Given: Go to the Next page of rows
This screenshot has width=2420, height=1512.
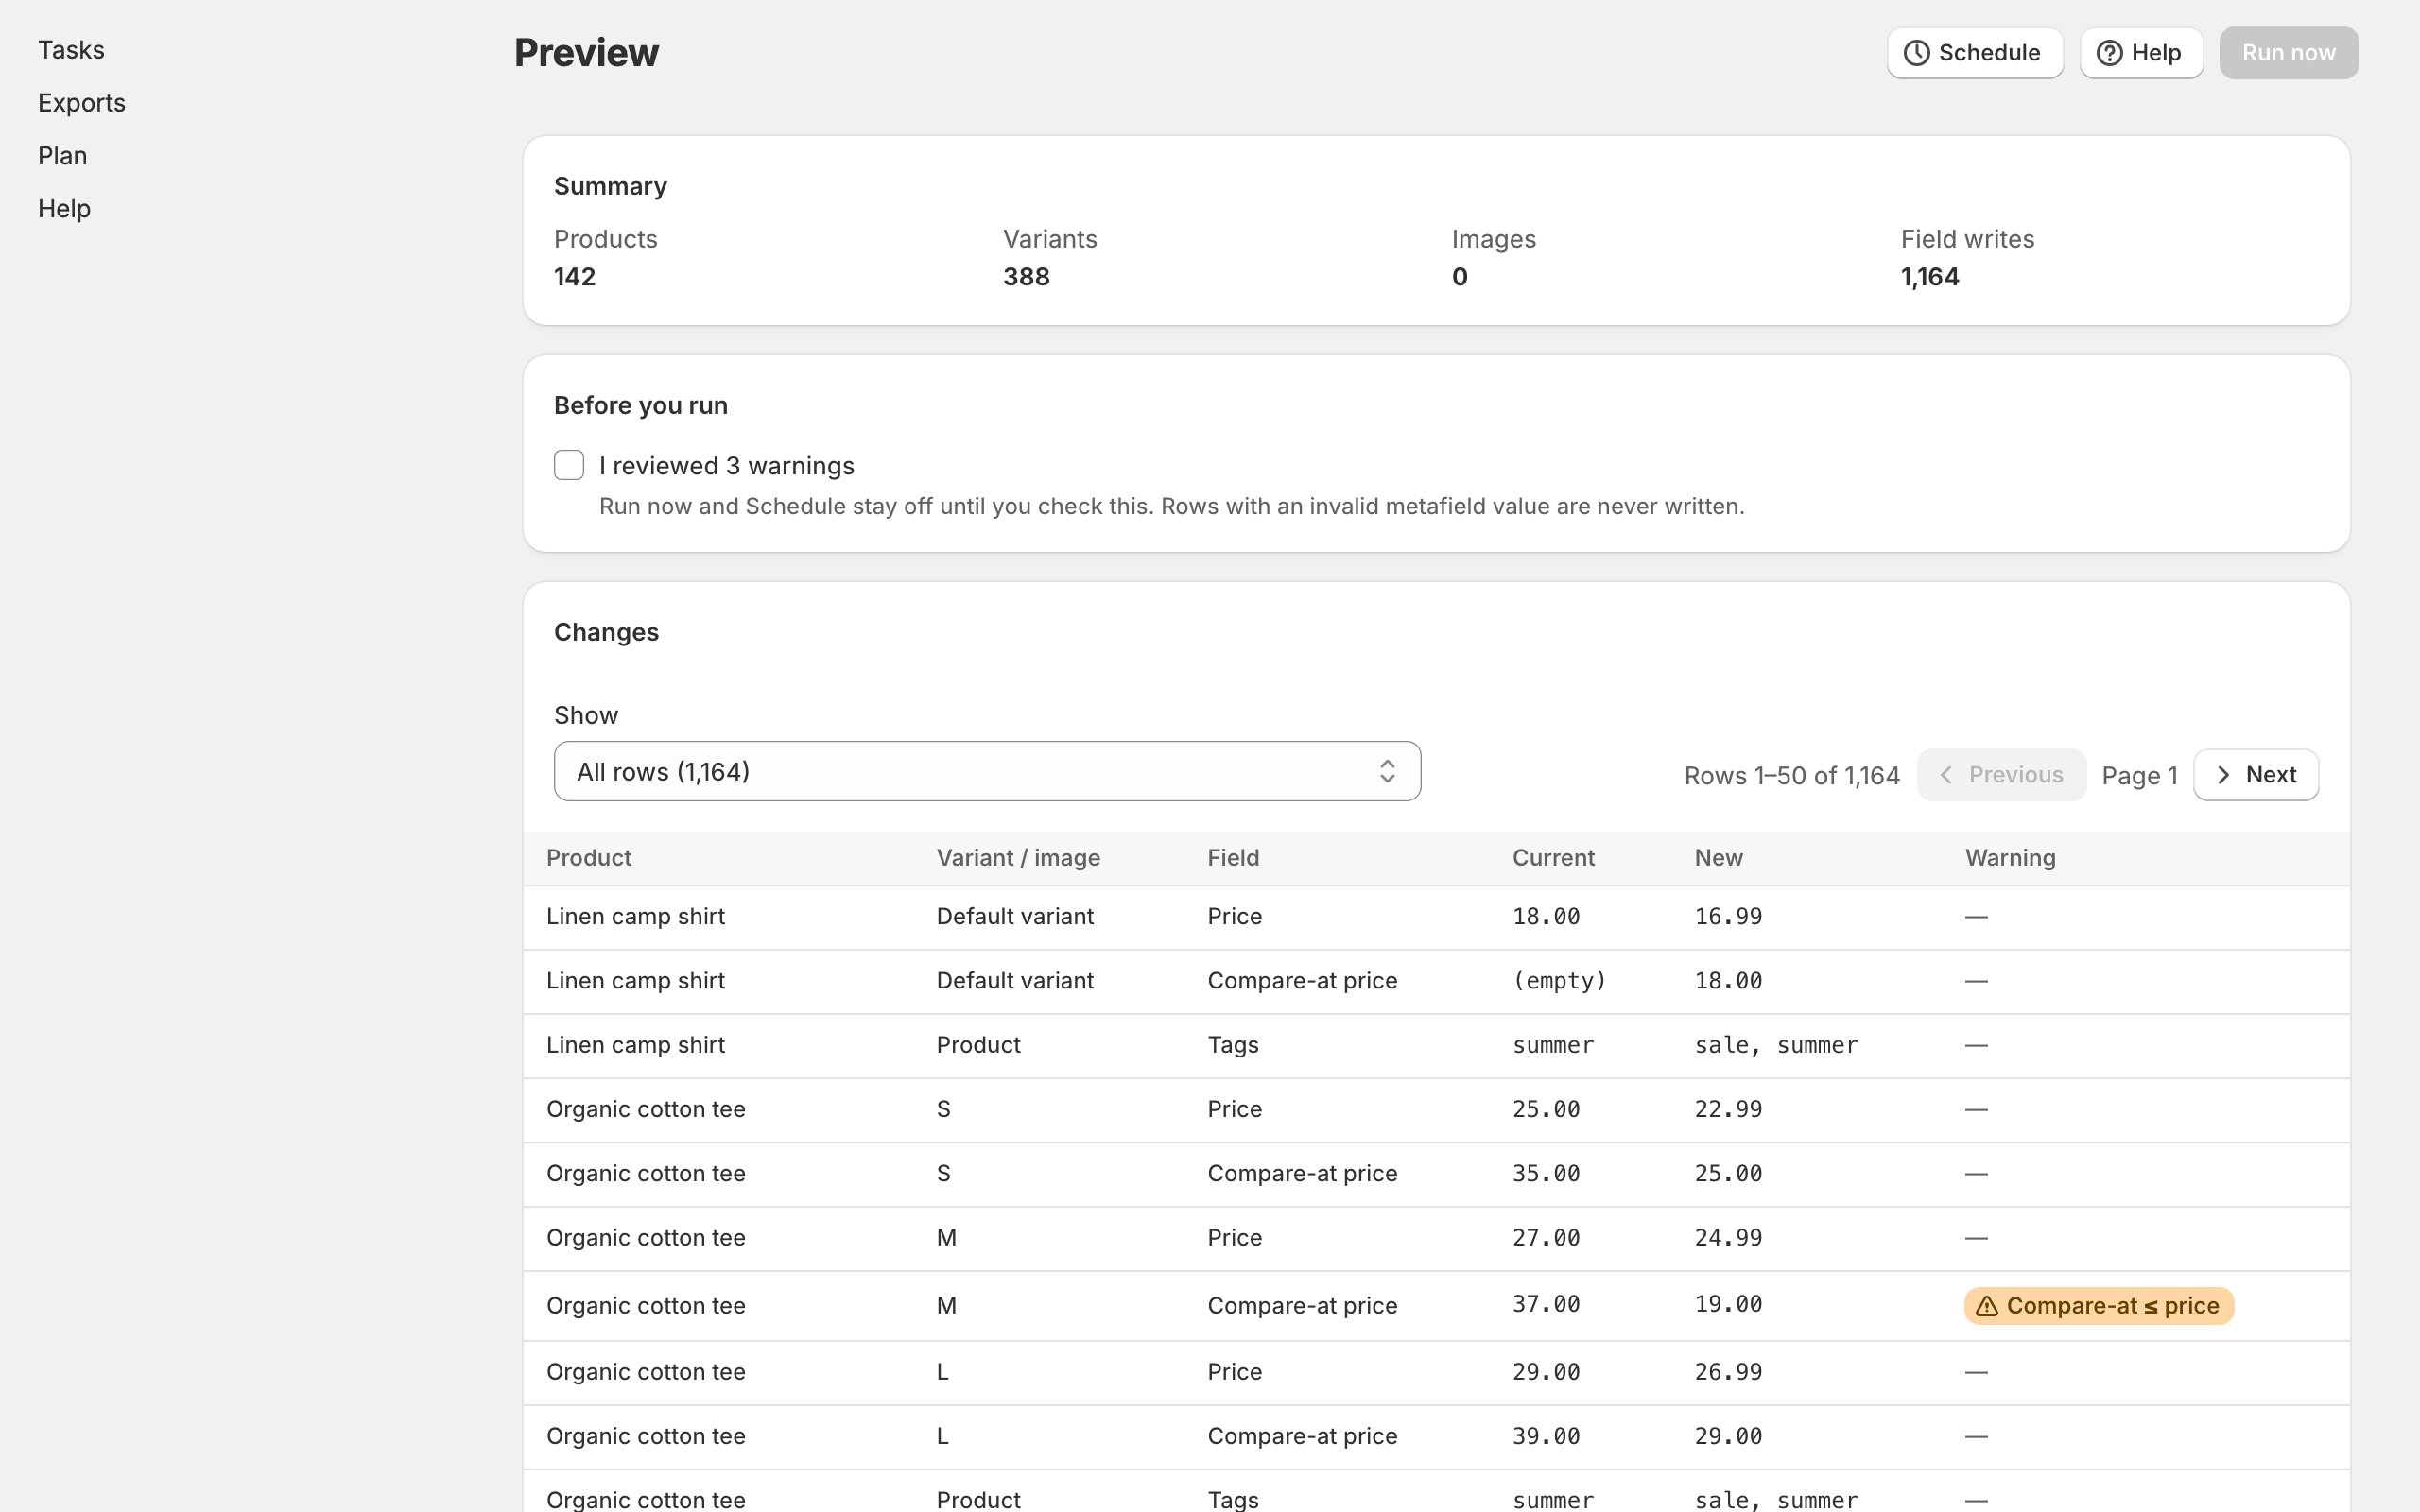Looking at the screenshot, I should (x=2256, y=775).
